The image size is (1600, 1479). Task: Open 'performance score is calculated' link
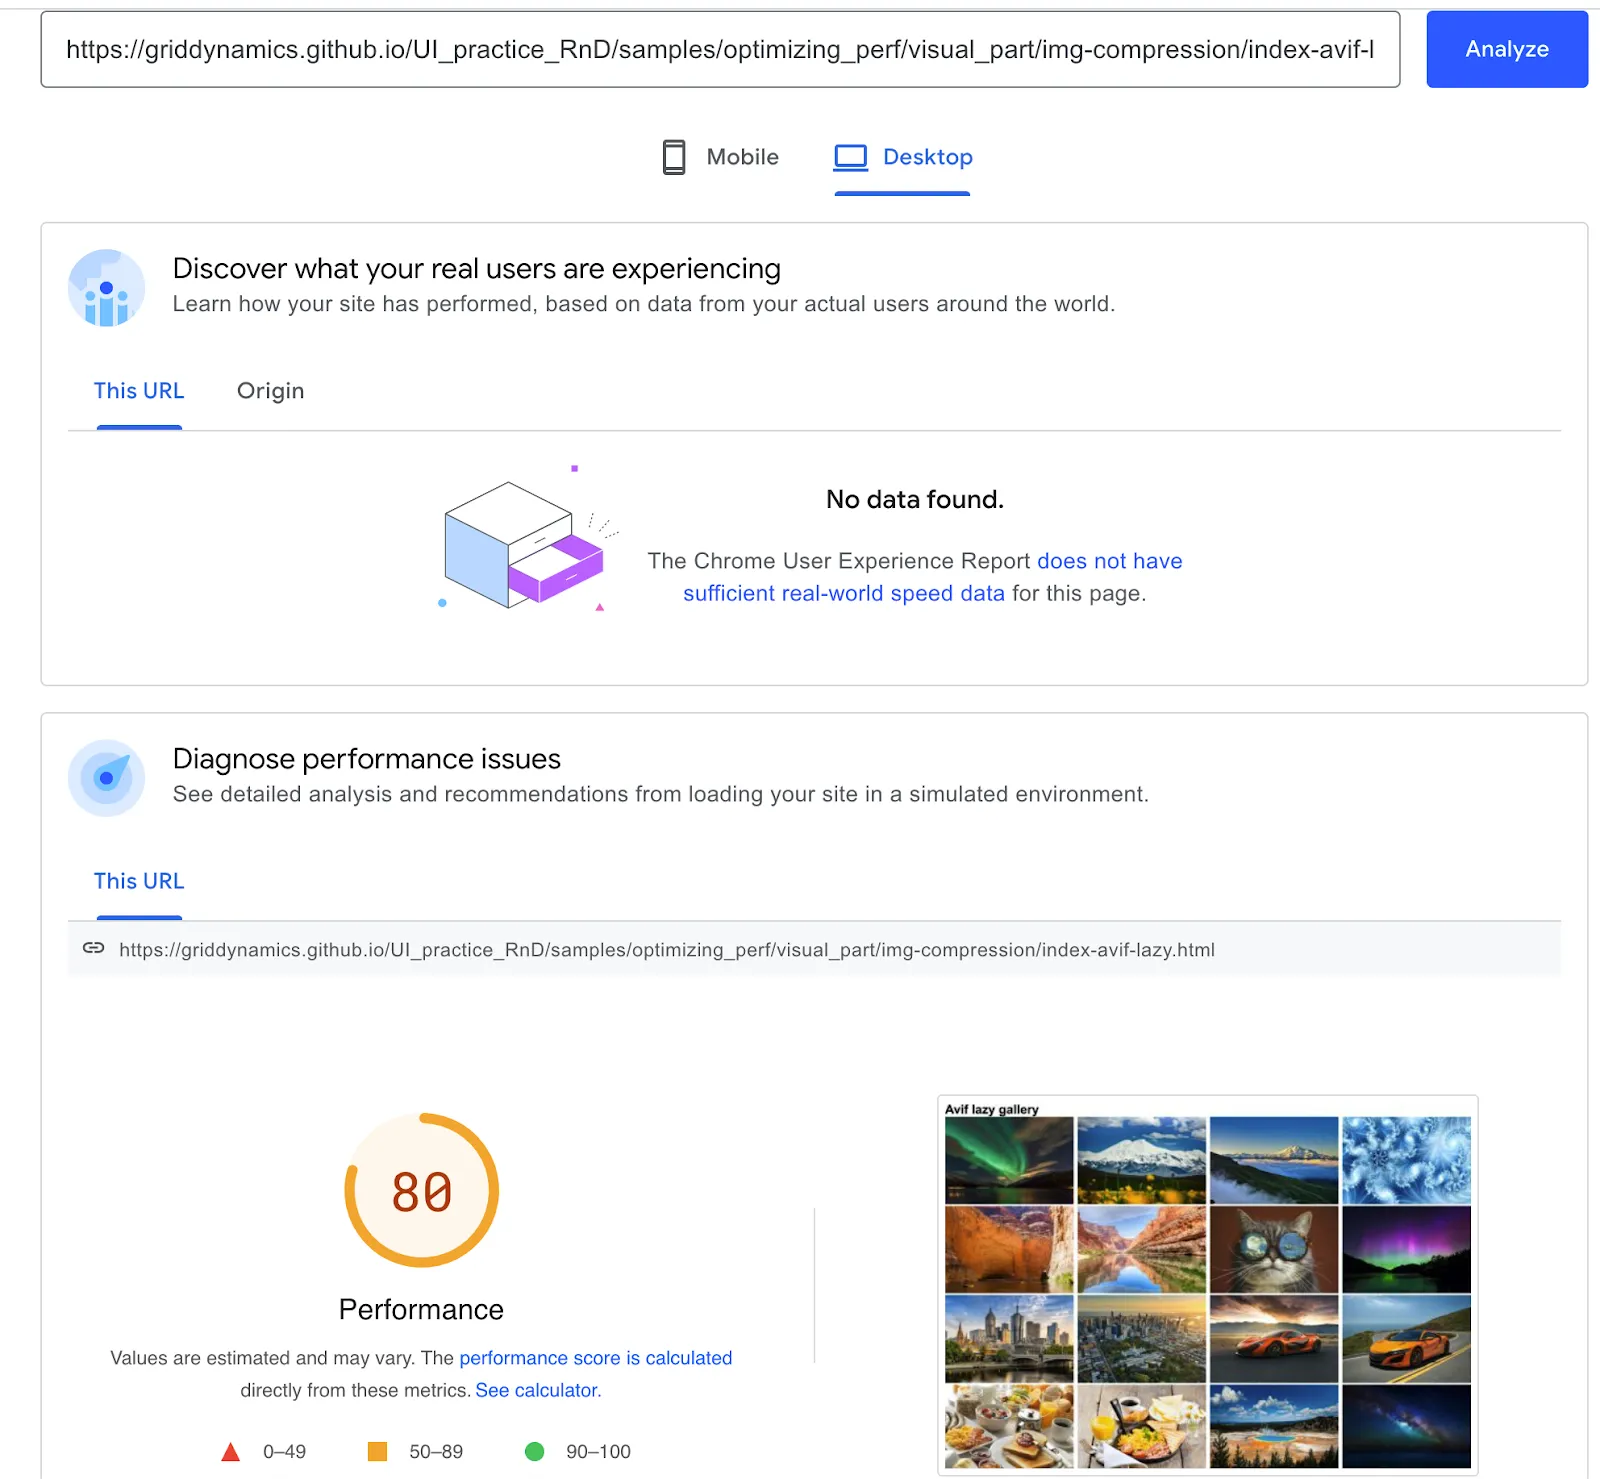tap(596, 1358)
